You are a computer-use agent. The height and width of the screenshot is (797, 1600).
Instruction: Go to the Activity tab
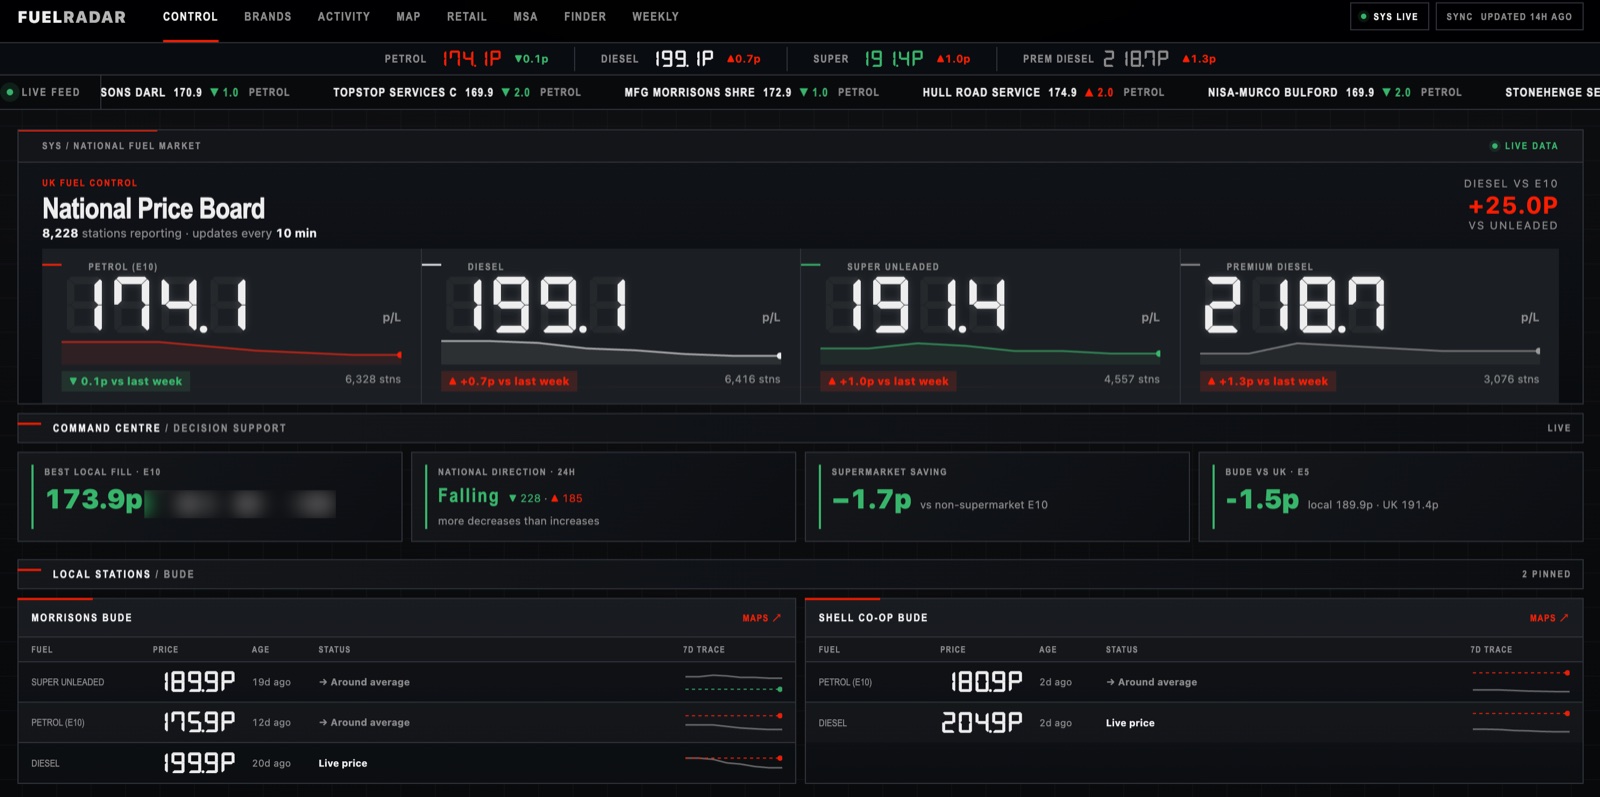point(344,17)
